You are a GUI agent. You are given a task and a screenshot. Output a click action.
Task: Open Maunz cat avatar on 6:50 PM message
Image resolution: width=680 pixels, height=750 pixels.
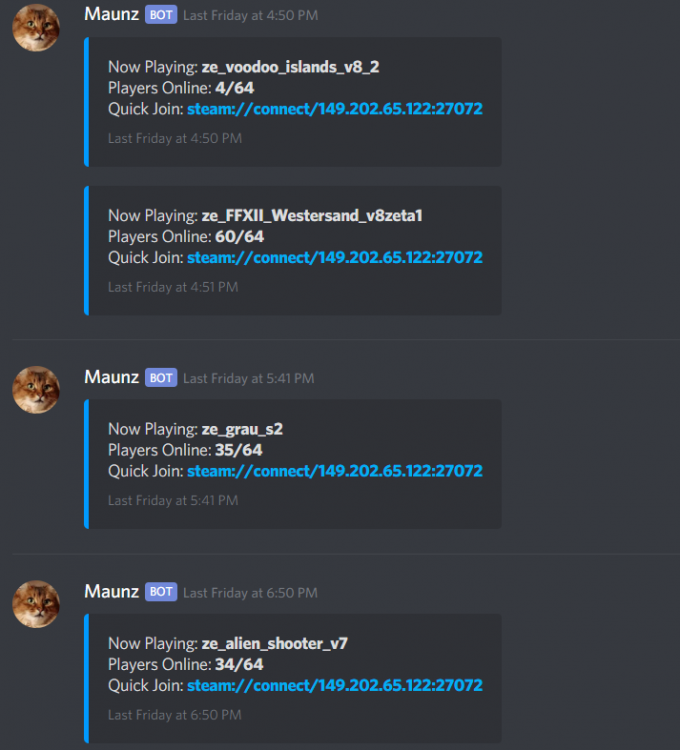(x=36, y=604)
